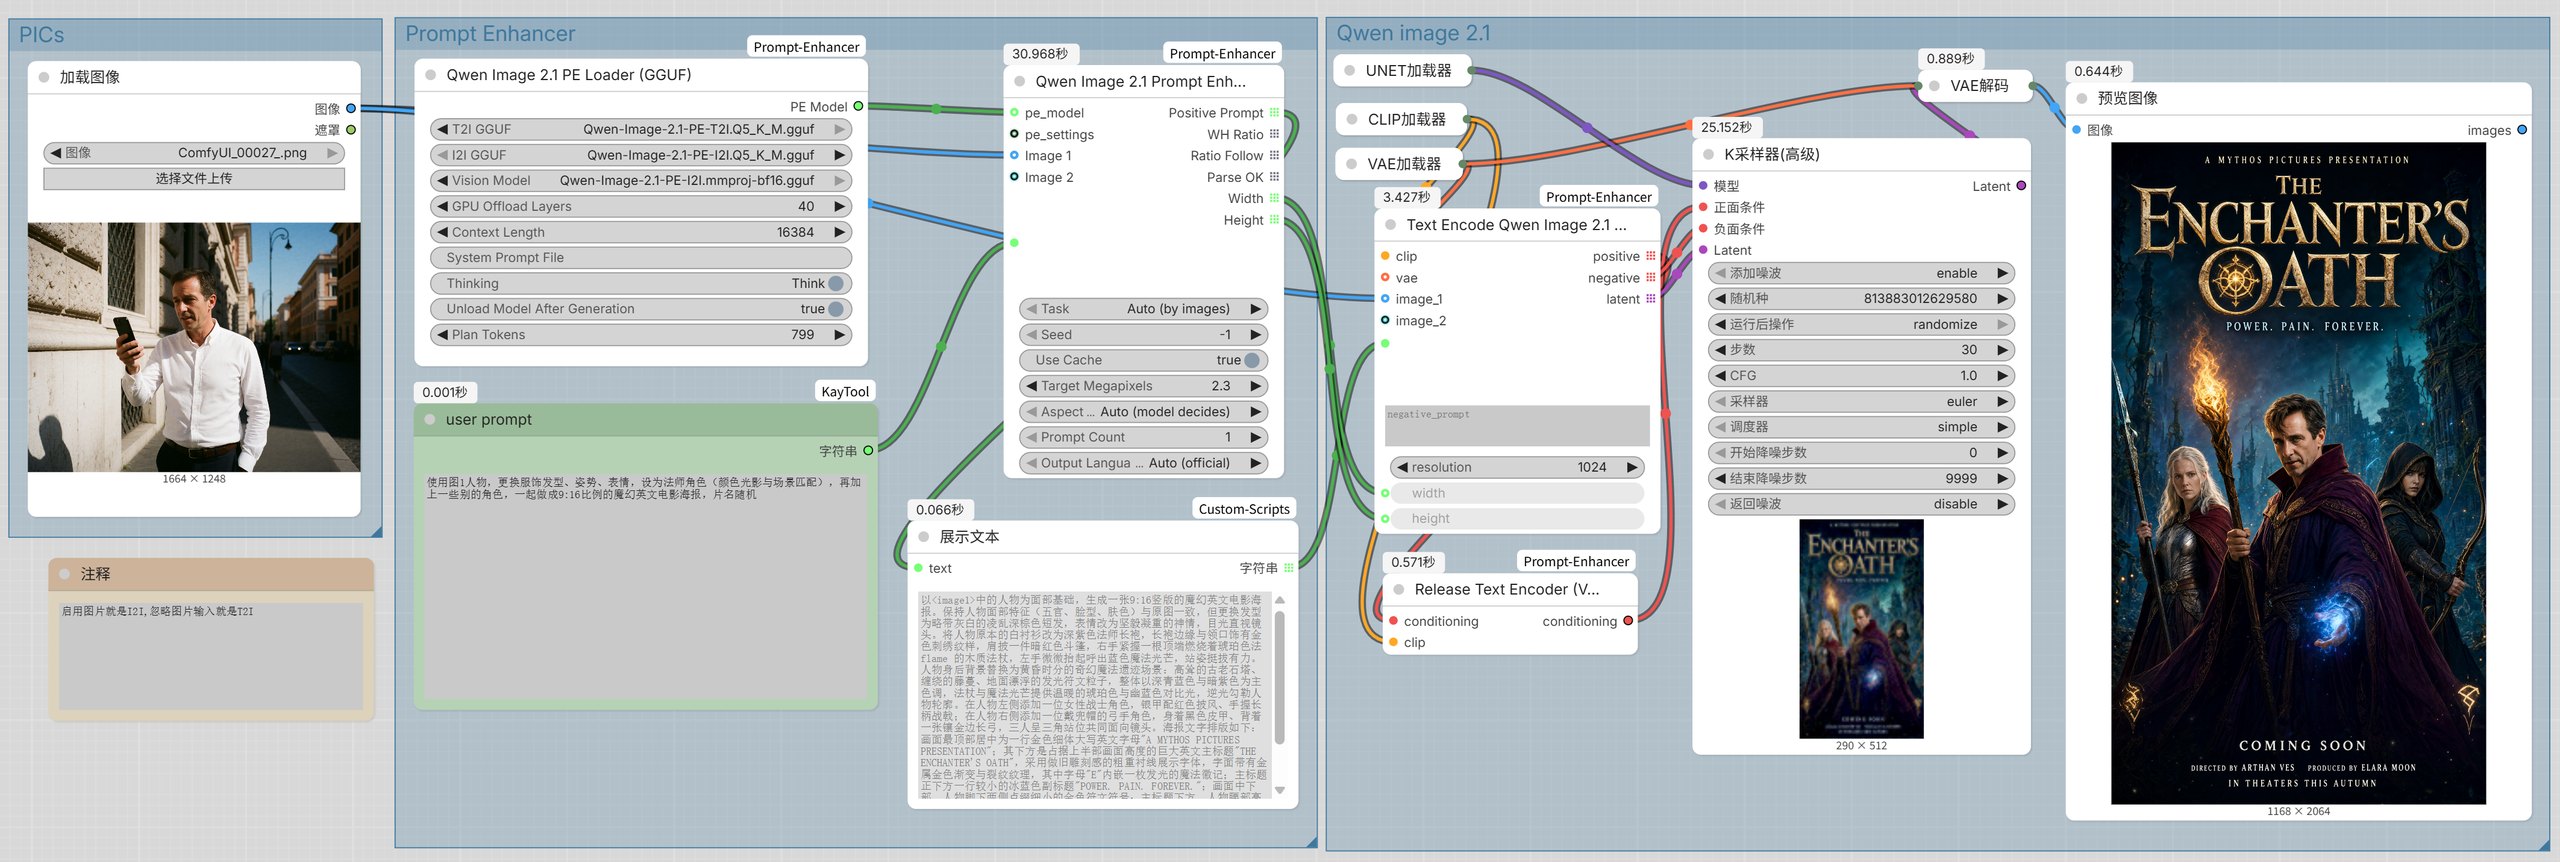Image resolution: width=2560 pixels, height=862 pixels.
Task: Increase GPU Offload Layers with right arrow
Action: tap(840, 206)
